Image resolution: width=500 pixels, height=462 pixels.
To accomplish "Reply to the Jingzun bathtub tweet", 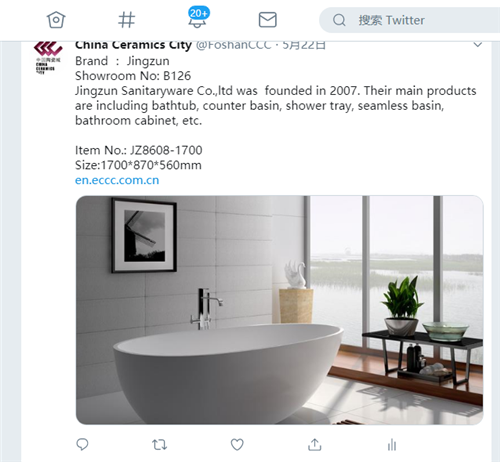I will coord(82,444).
